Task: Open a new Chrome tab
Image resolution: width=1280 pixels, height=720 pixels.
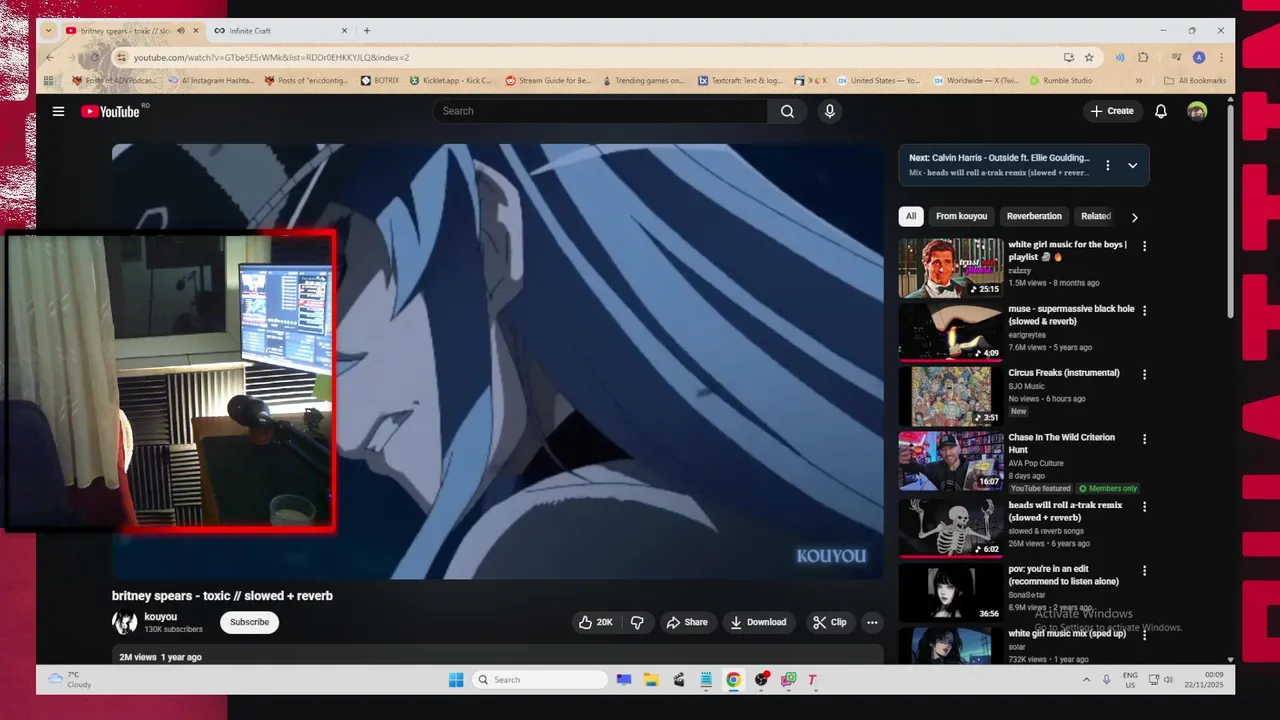Action: click(367, 31)
